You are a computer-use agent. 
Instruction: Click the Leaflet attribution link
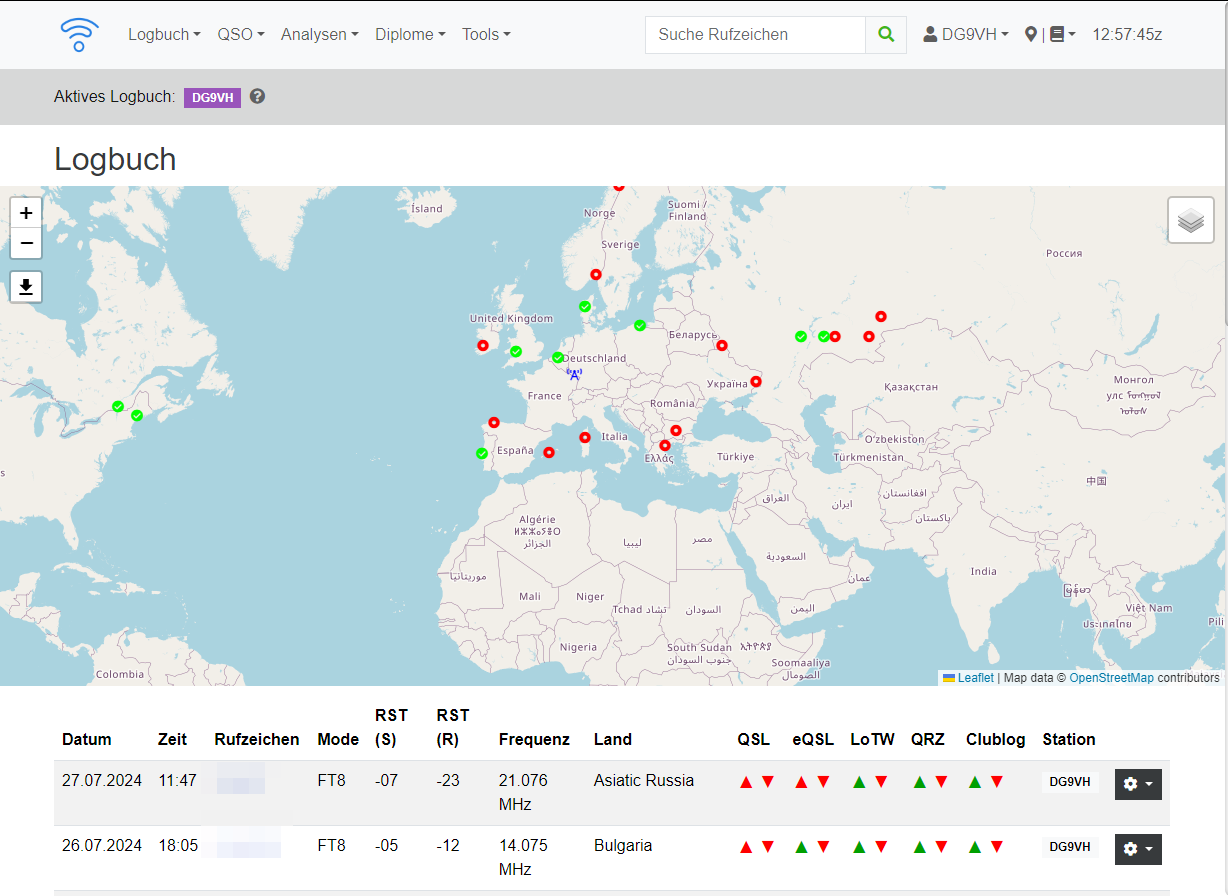pos(975,678)
